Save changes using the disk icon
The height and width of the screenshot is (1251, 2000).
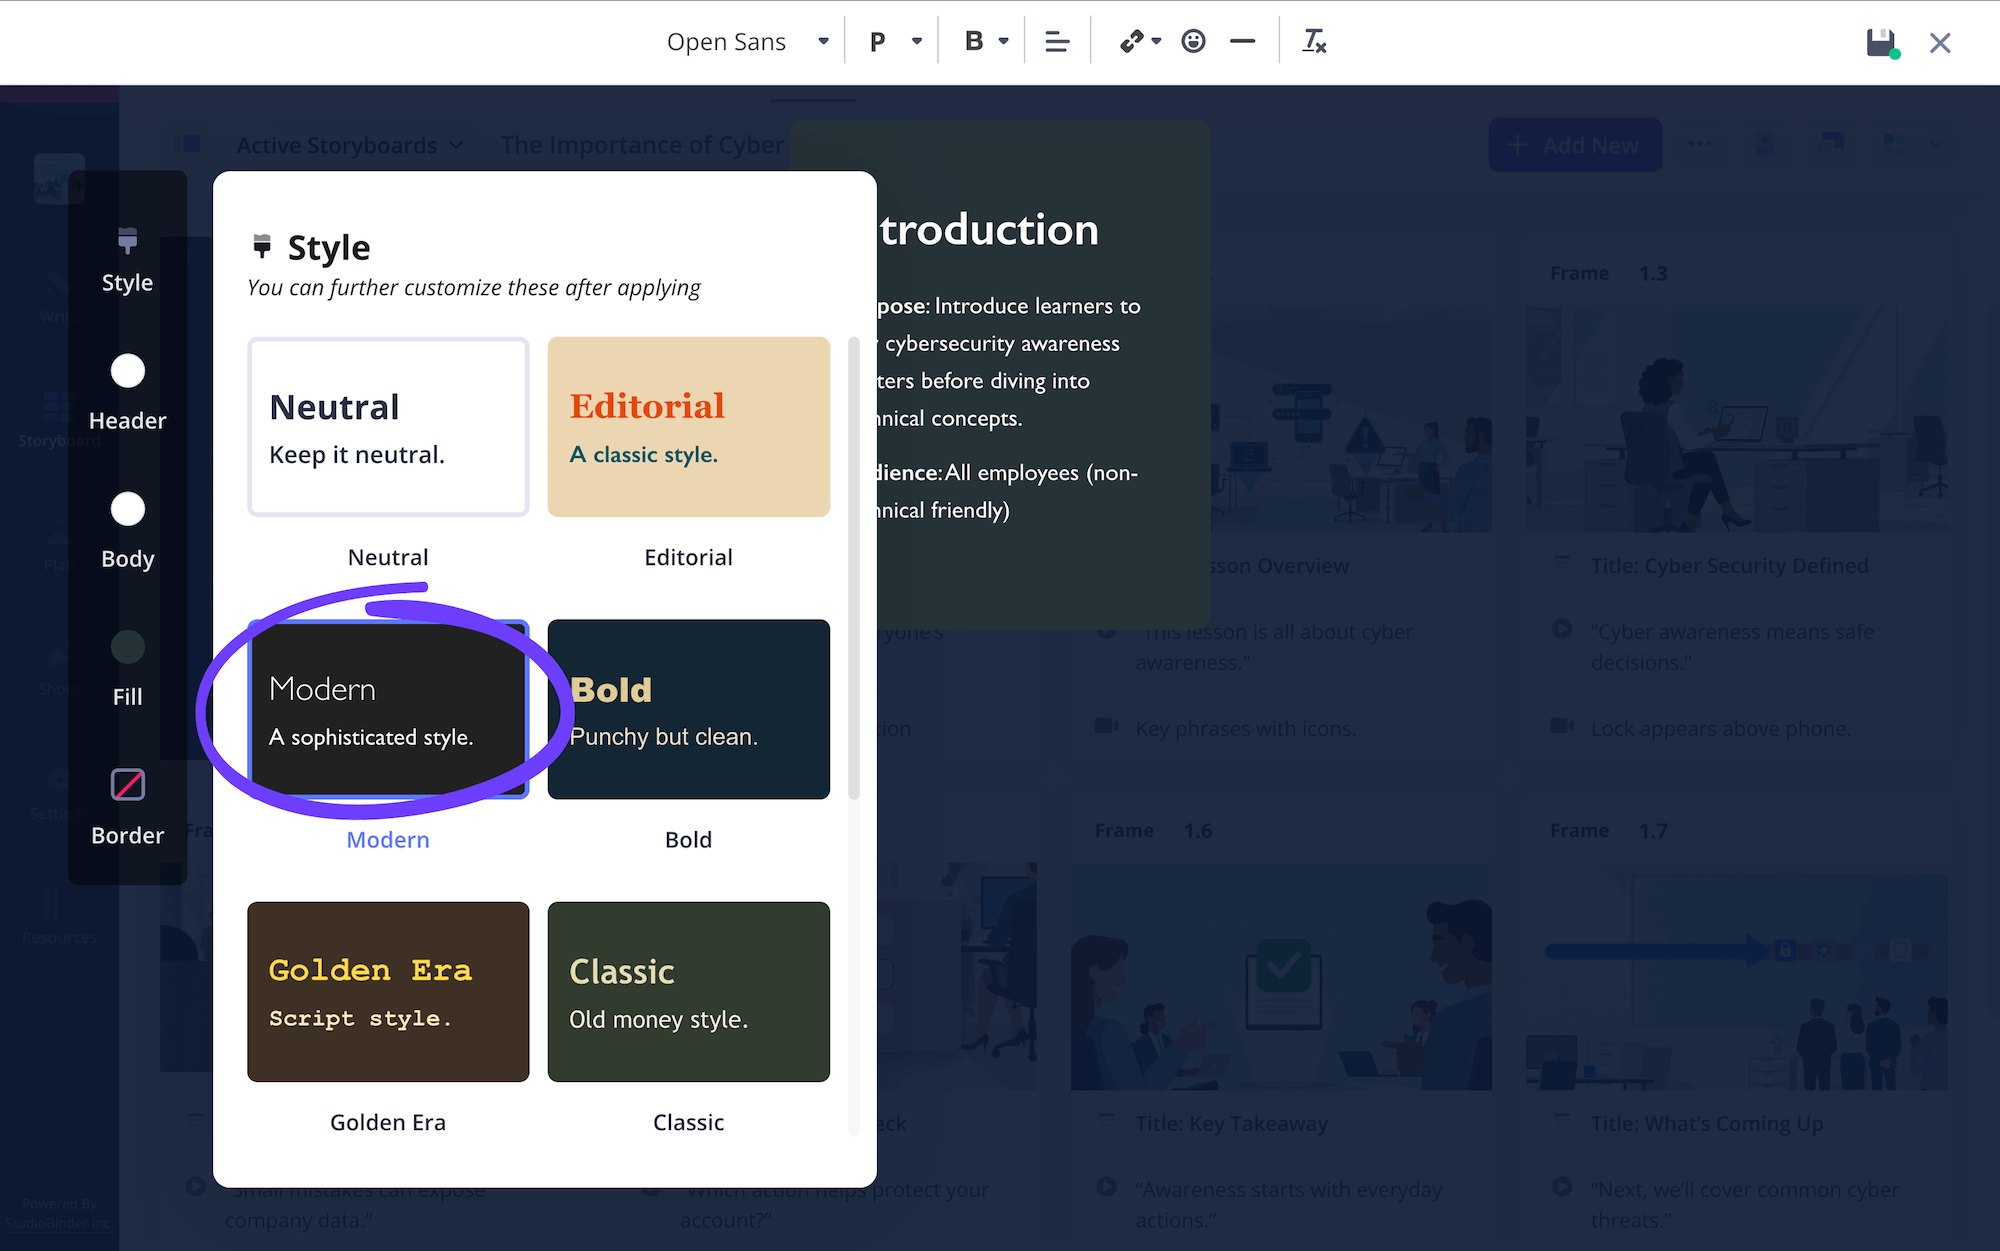point(1879,43)
